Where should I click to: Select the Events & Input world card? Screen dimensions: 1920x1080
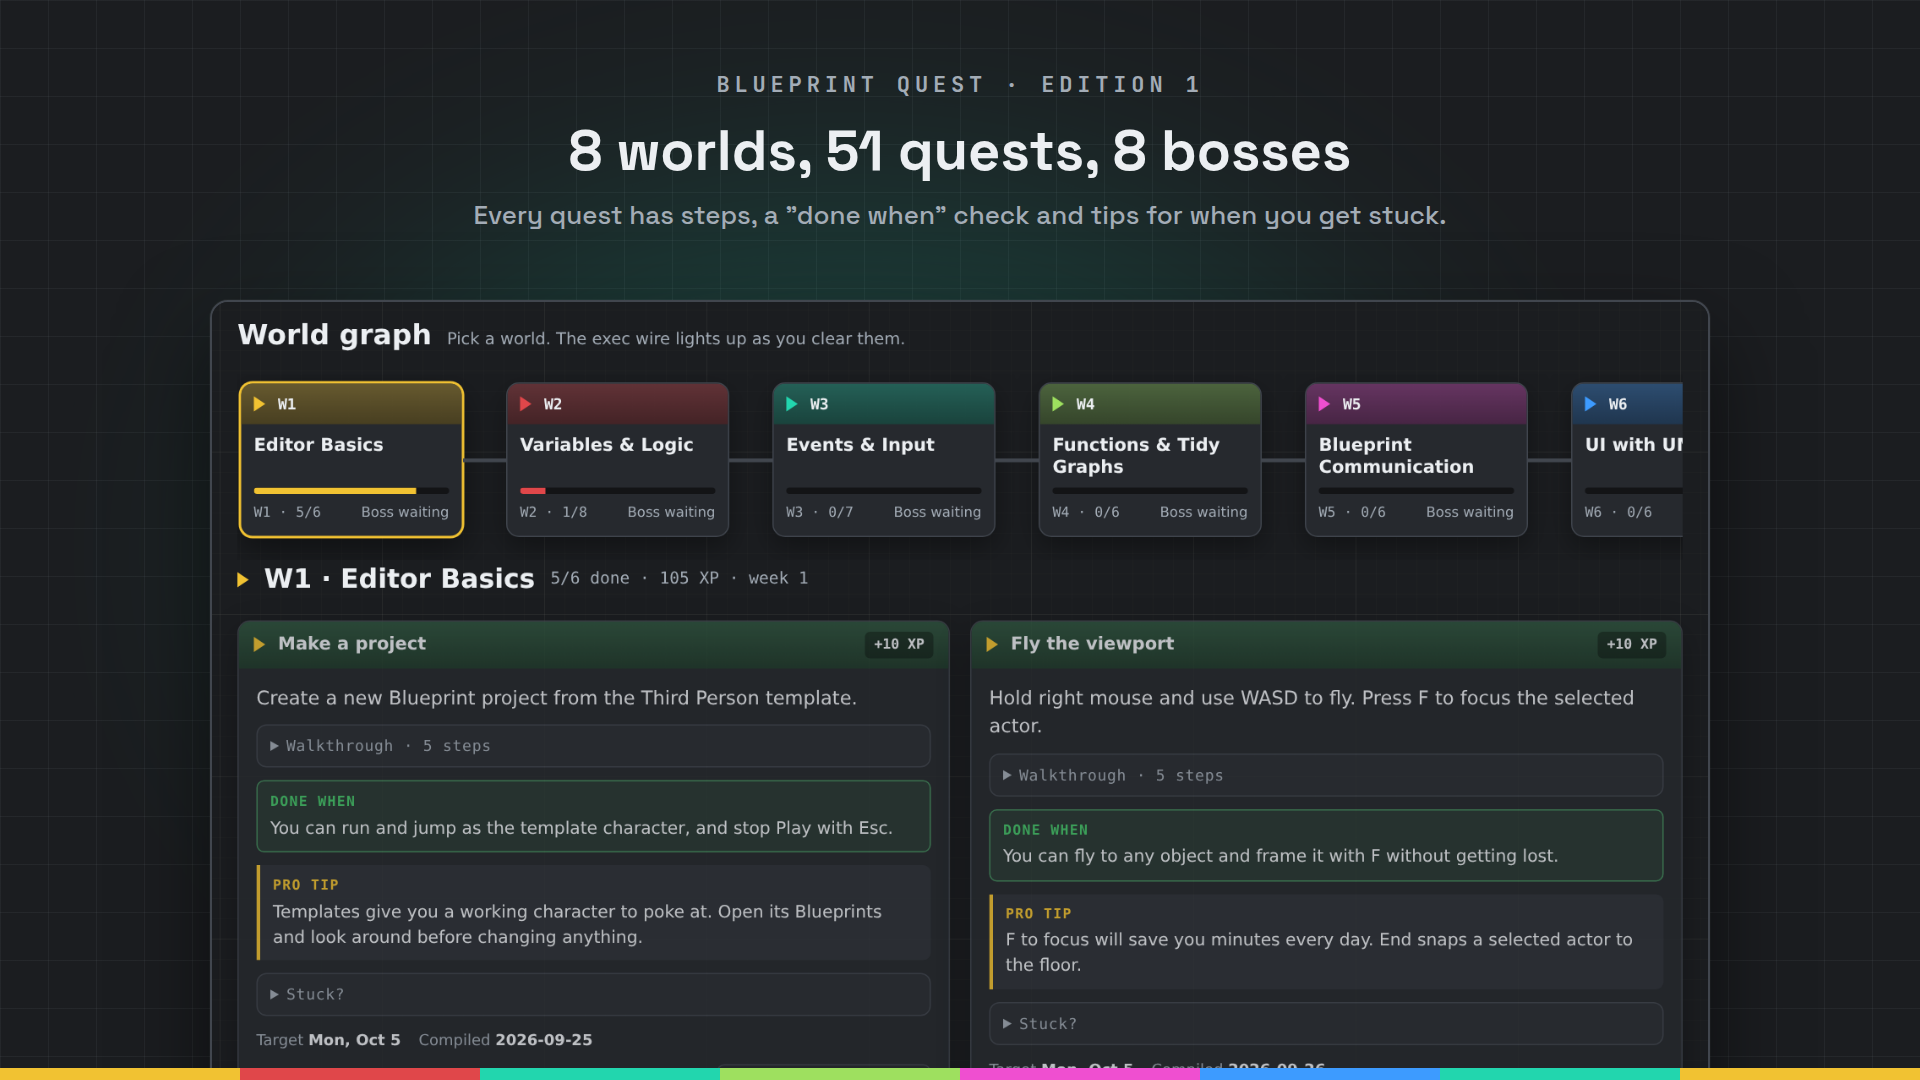pyautogui.click(x=883, y=460)
